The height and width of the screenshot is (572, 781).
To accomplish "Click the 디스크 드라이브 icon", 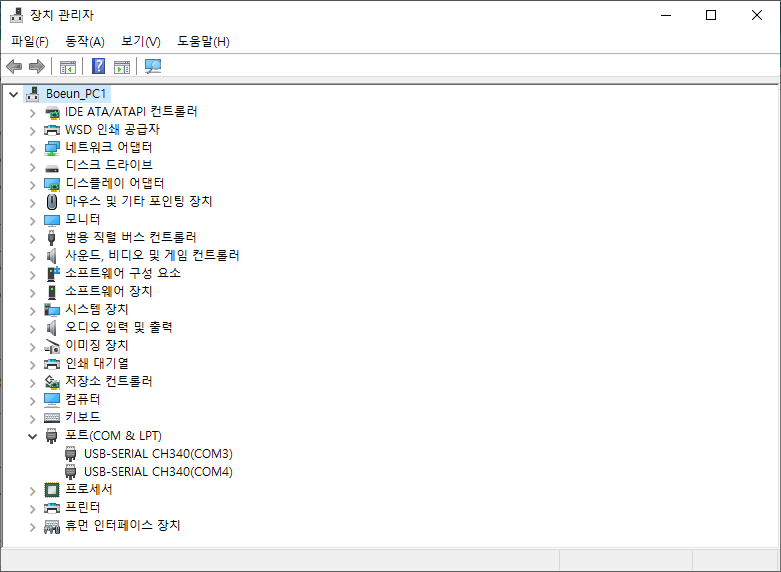I will tap(52, 168).
